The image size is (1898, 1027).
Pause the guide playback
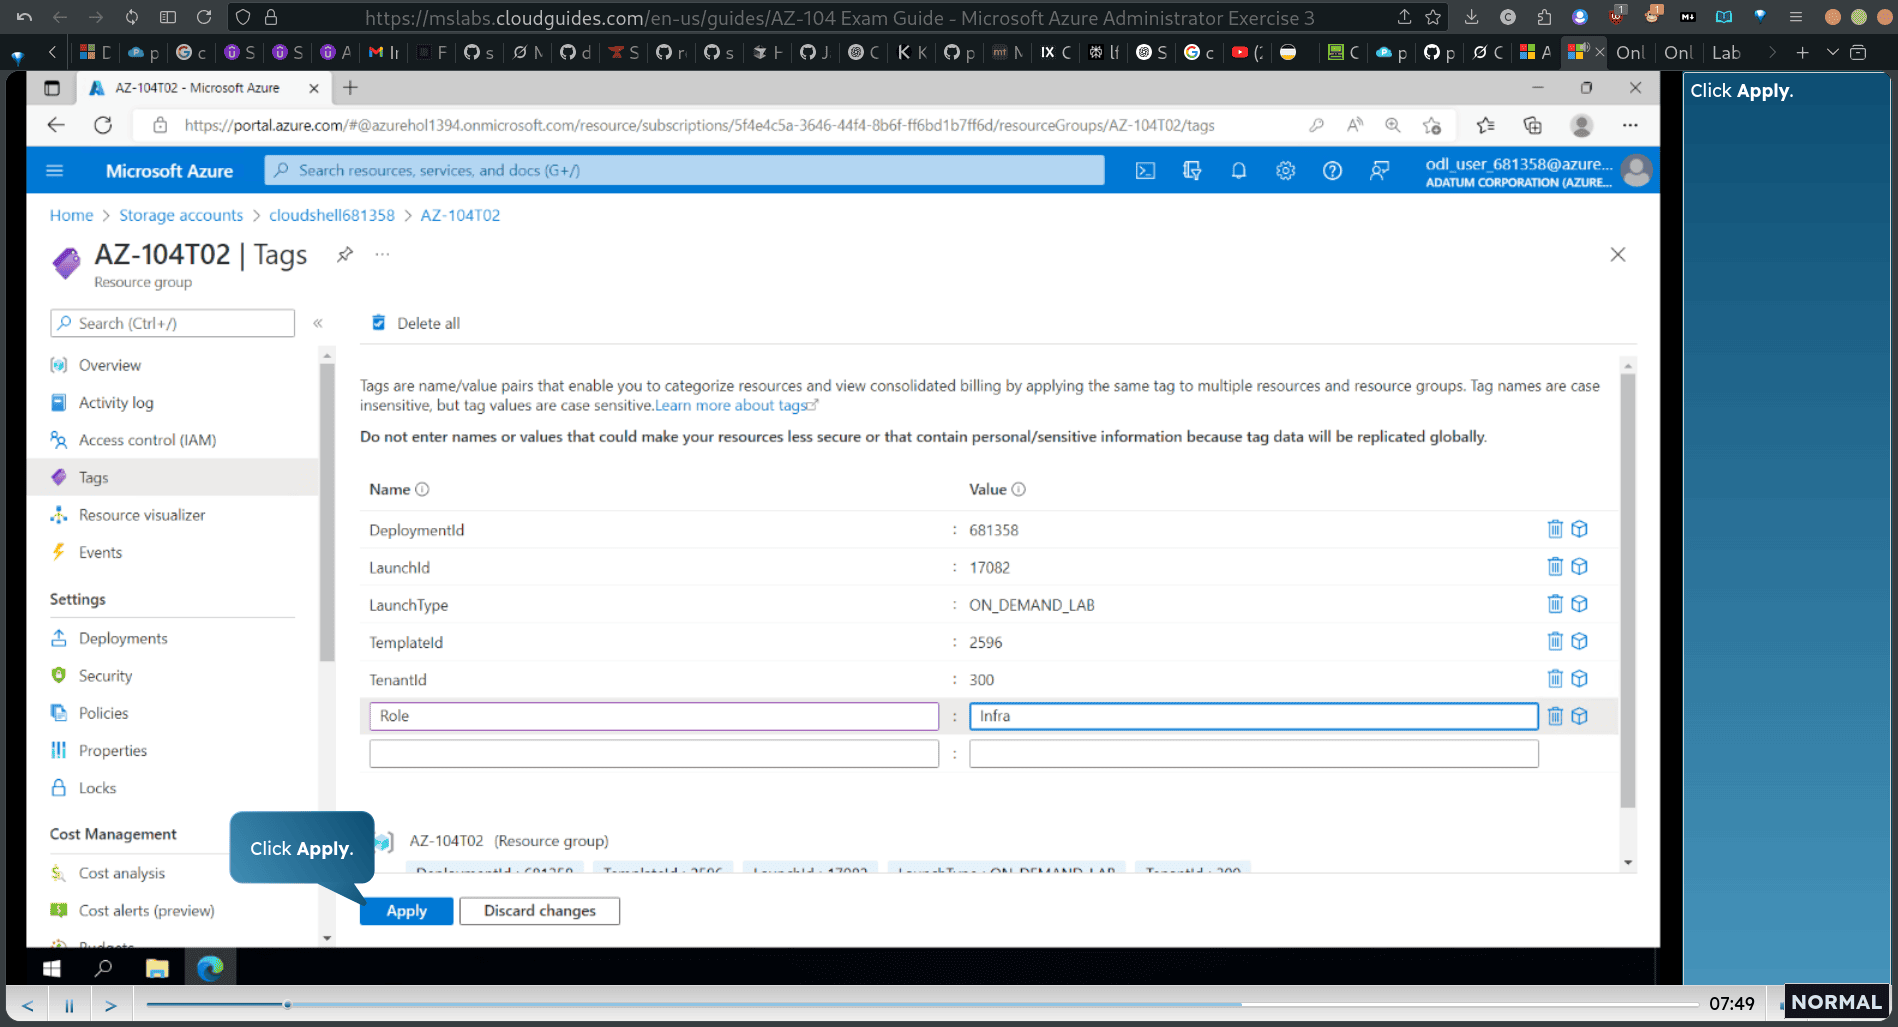tap(69, 1005)
